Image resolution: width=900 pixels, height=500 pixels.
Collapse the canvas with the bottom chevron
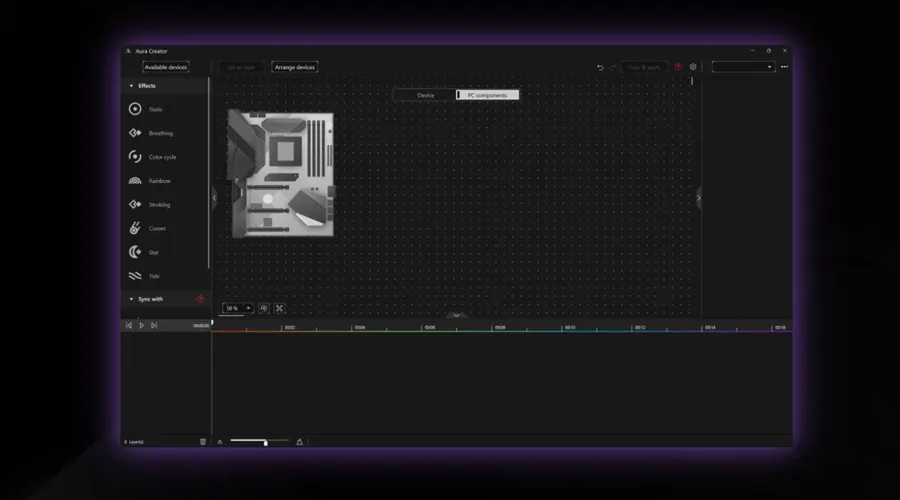click(x=456, y=315)
